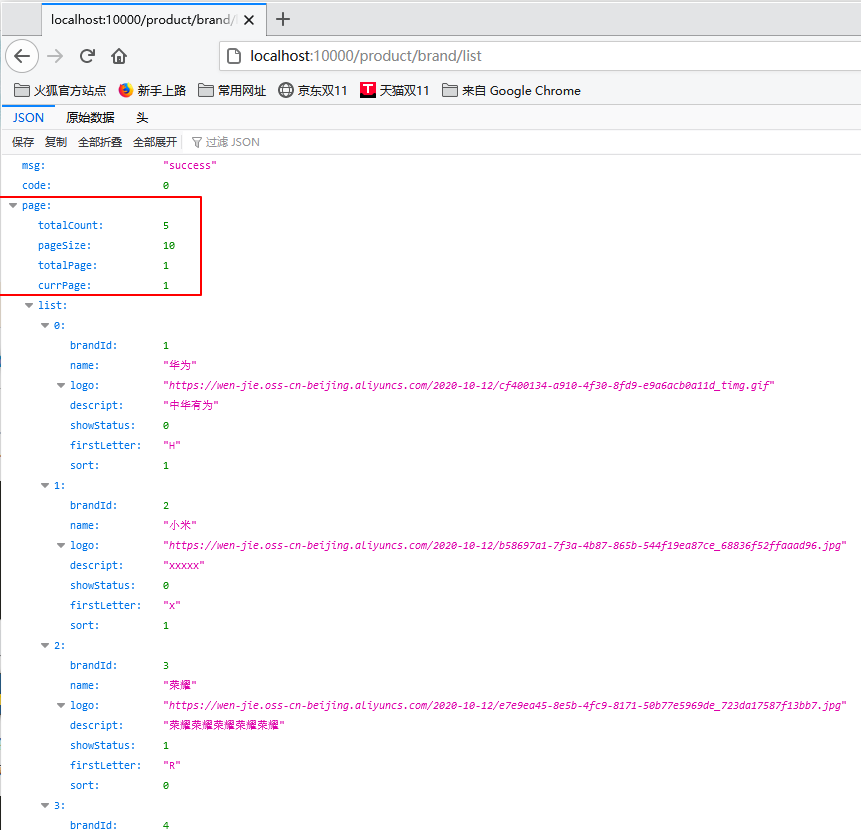Screen dimensions: 861x830
Task: Select the name value "荣耀"
Action: pos(180,685)
